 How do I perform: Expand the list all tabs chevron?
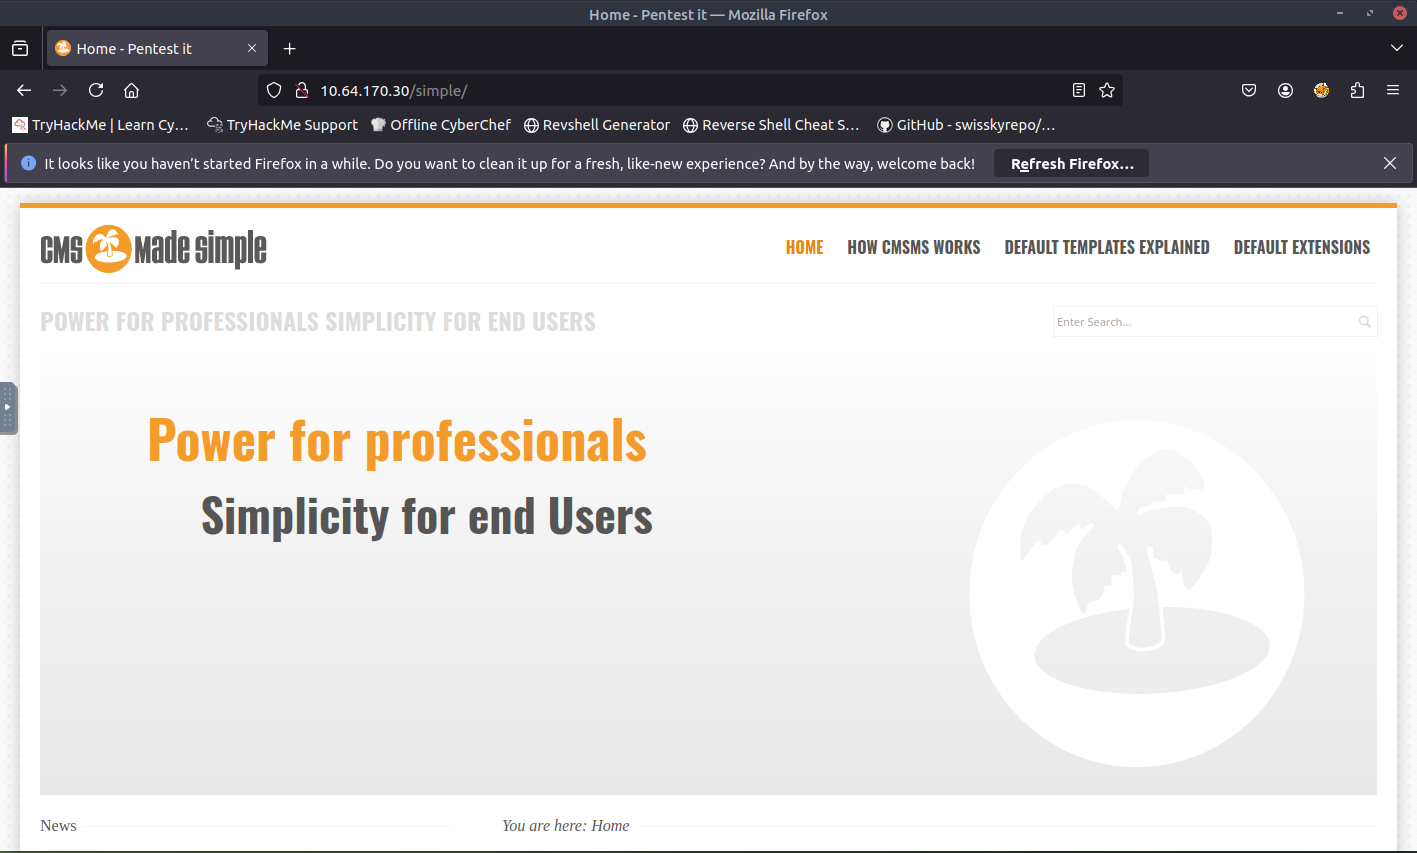[x=1396, y=48]
